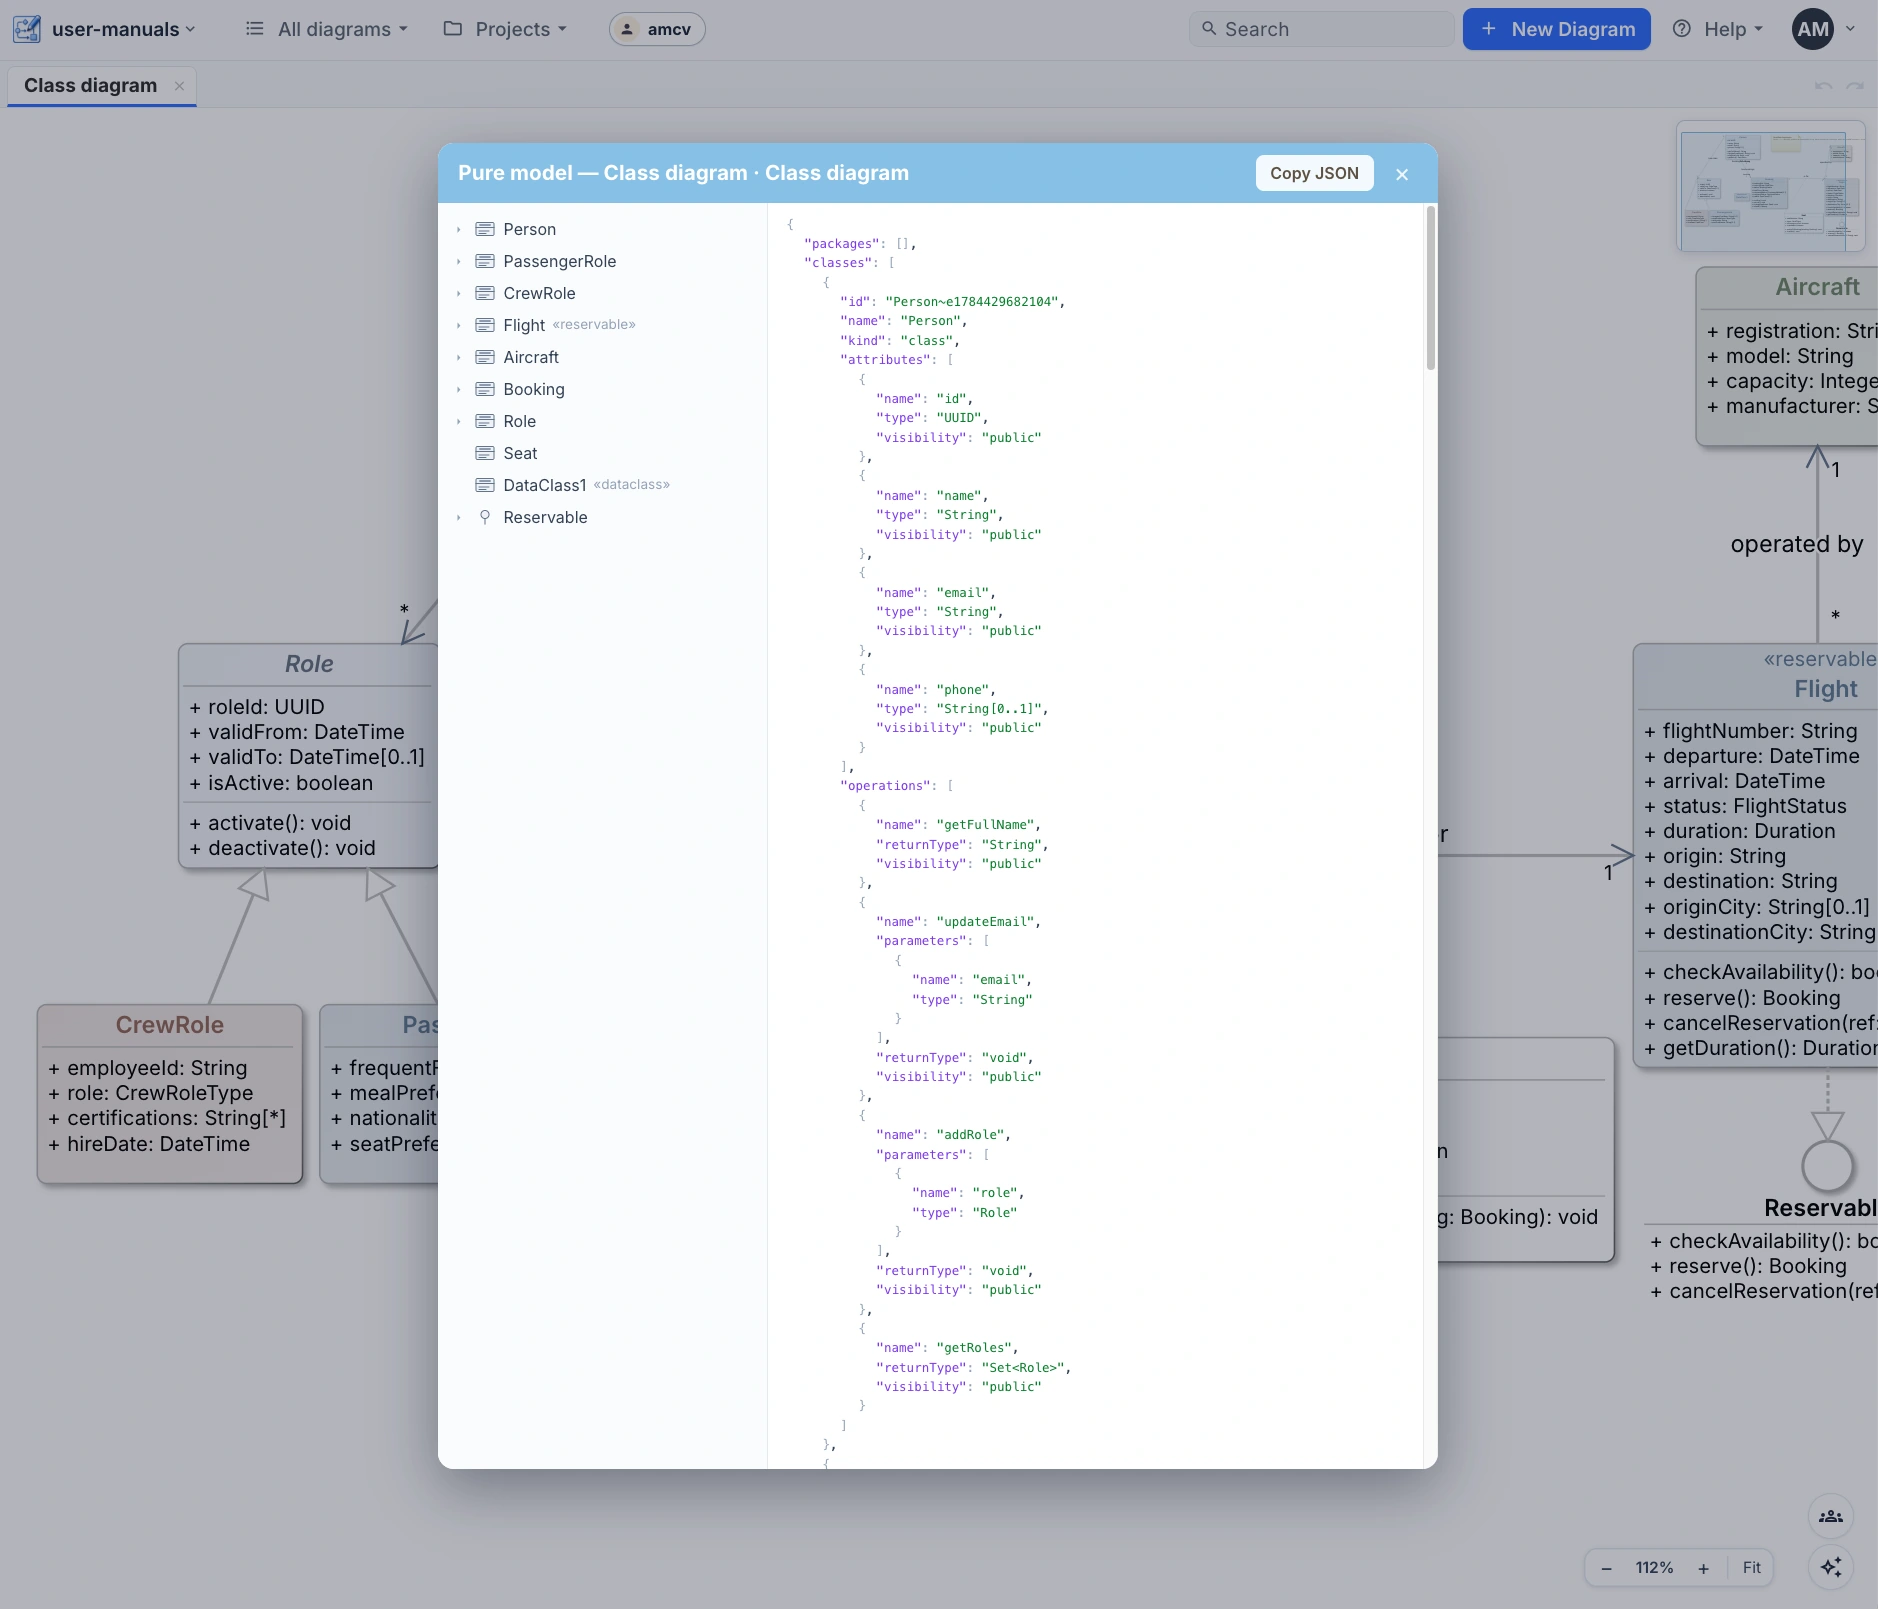
Task: Click the operated by association label
Action: pyautogui.click(x=1797, y=544)
